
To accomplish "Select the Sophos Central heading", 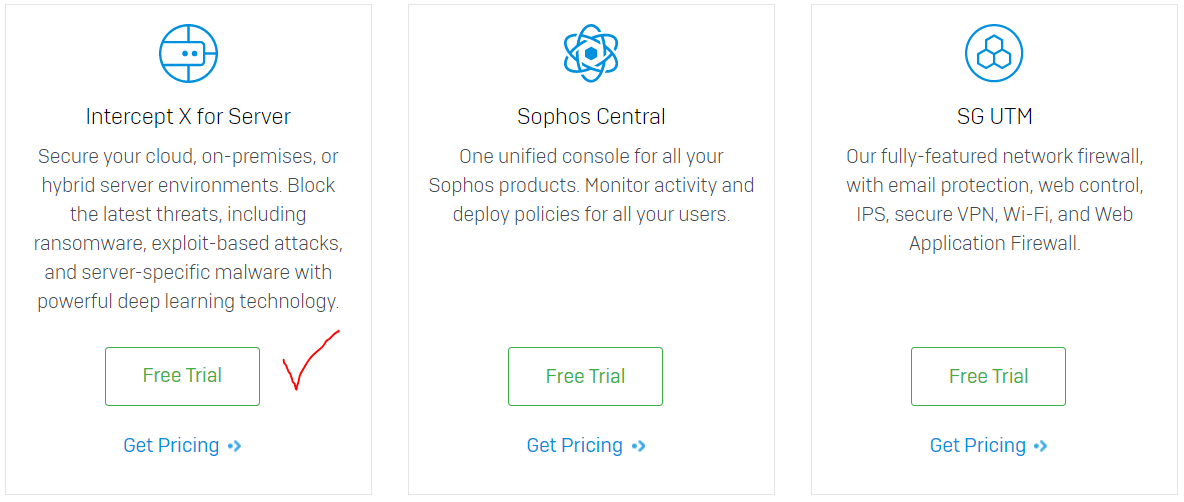I will tap(591, 117).
